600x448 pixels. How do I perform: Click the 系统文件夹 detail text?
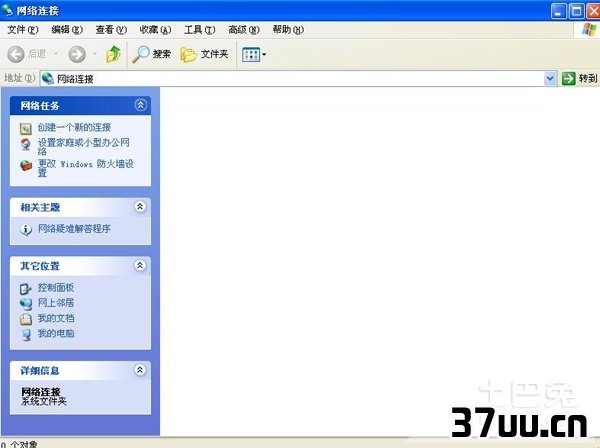point(44,401)
